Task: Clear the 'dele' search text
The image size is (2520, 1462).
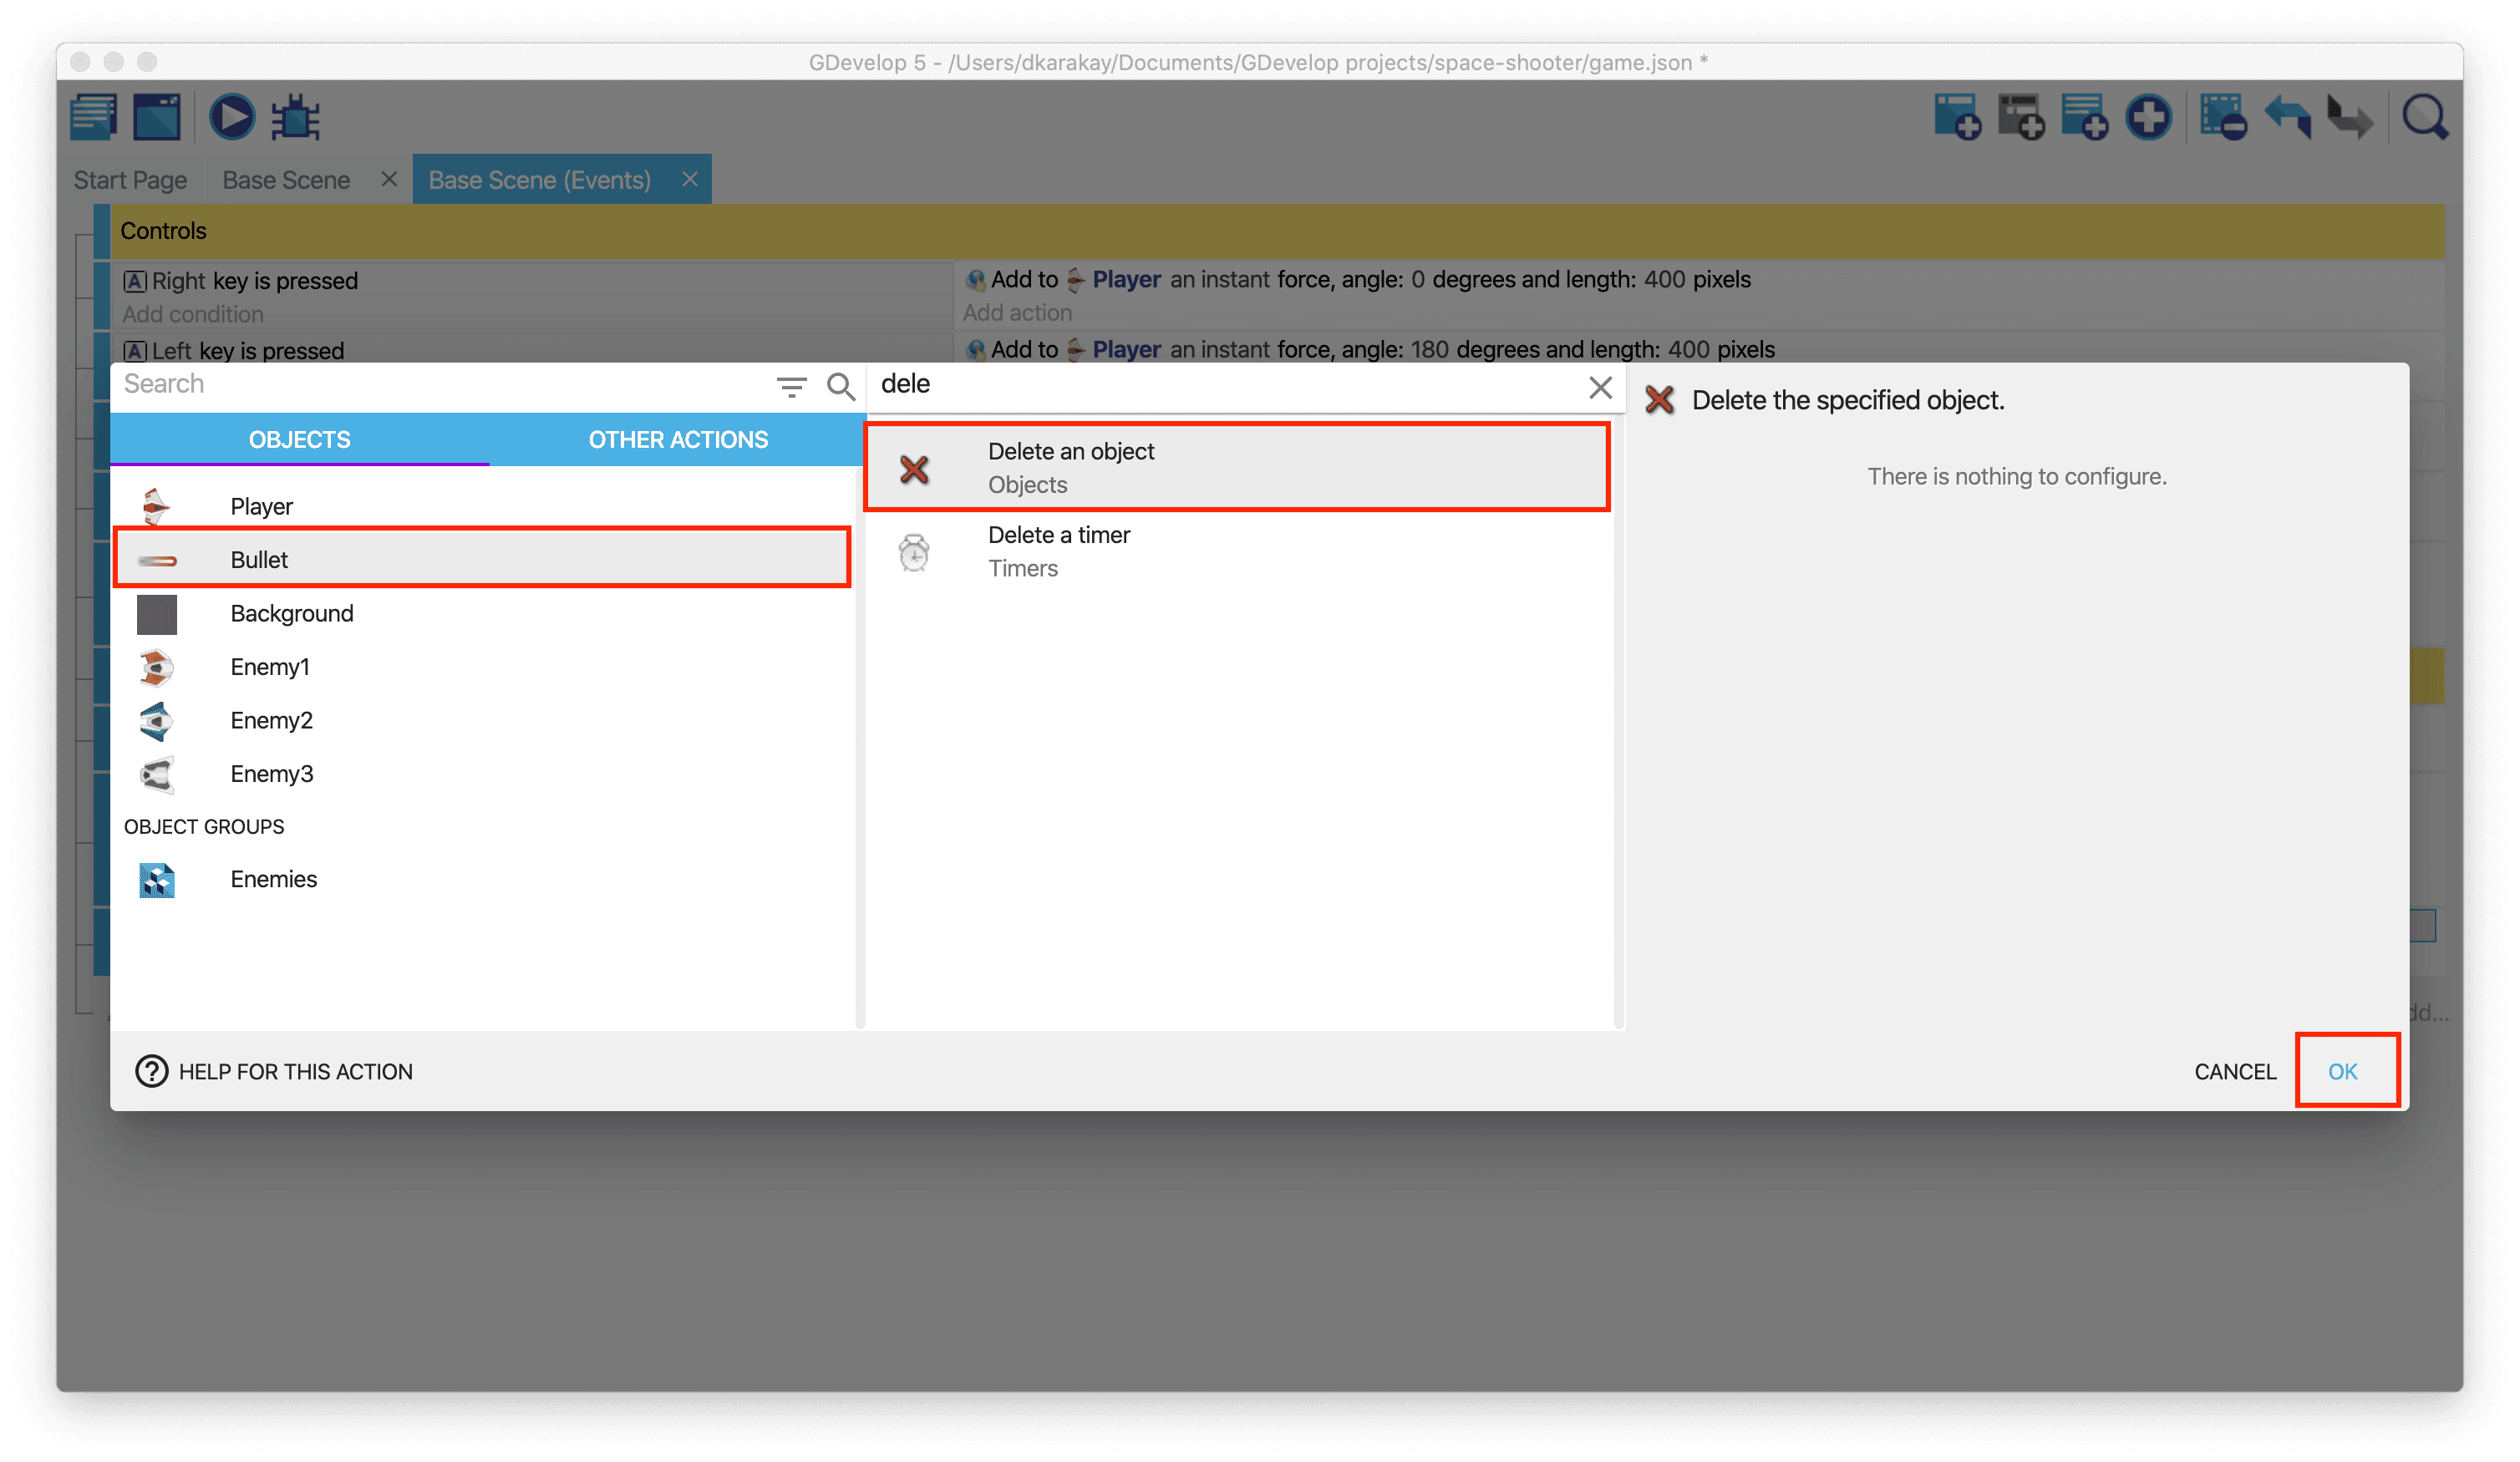Action: tap(1600, 386)
